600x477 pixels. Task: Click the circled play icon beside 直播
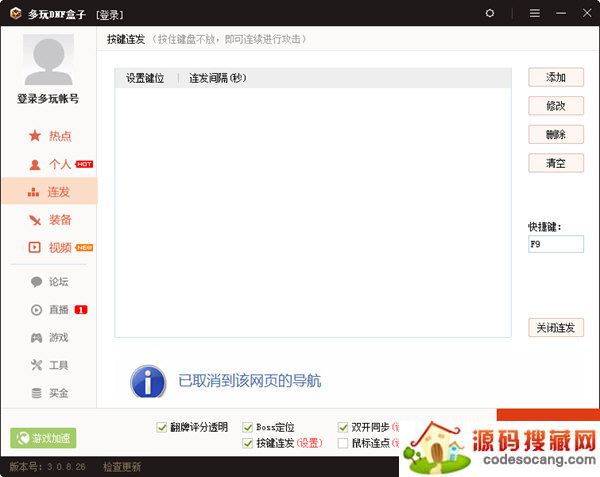click(36, 309)
